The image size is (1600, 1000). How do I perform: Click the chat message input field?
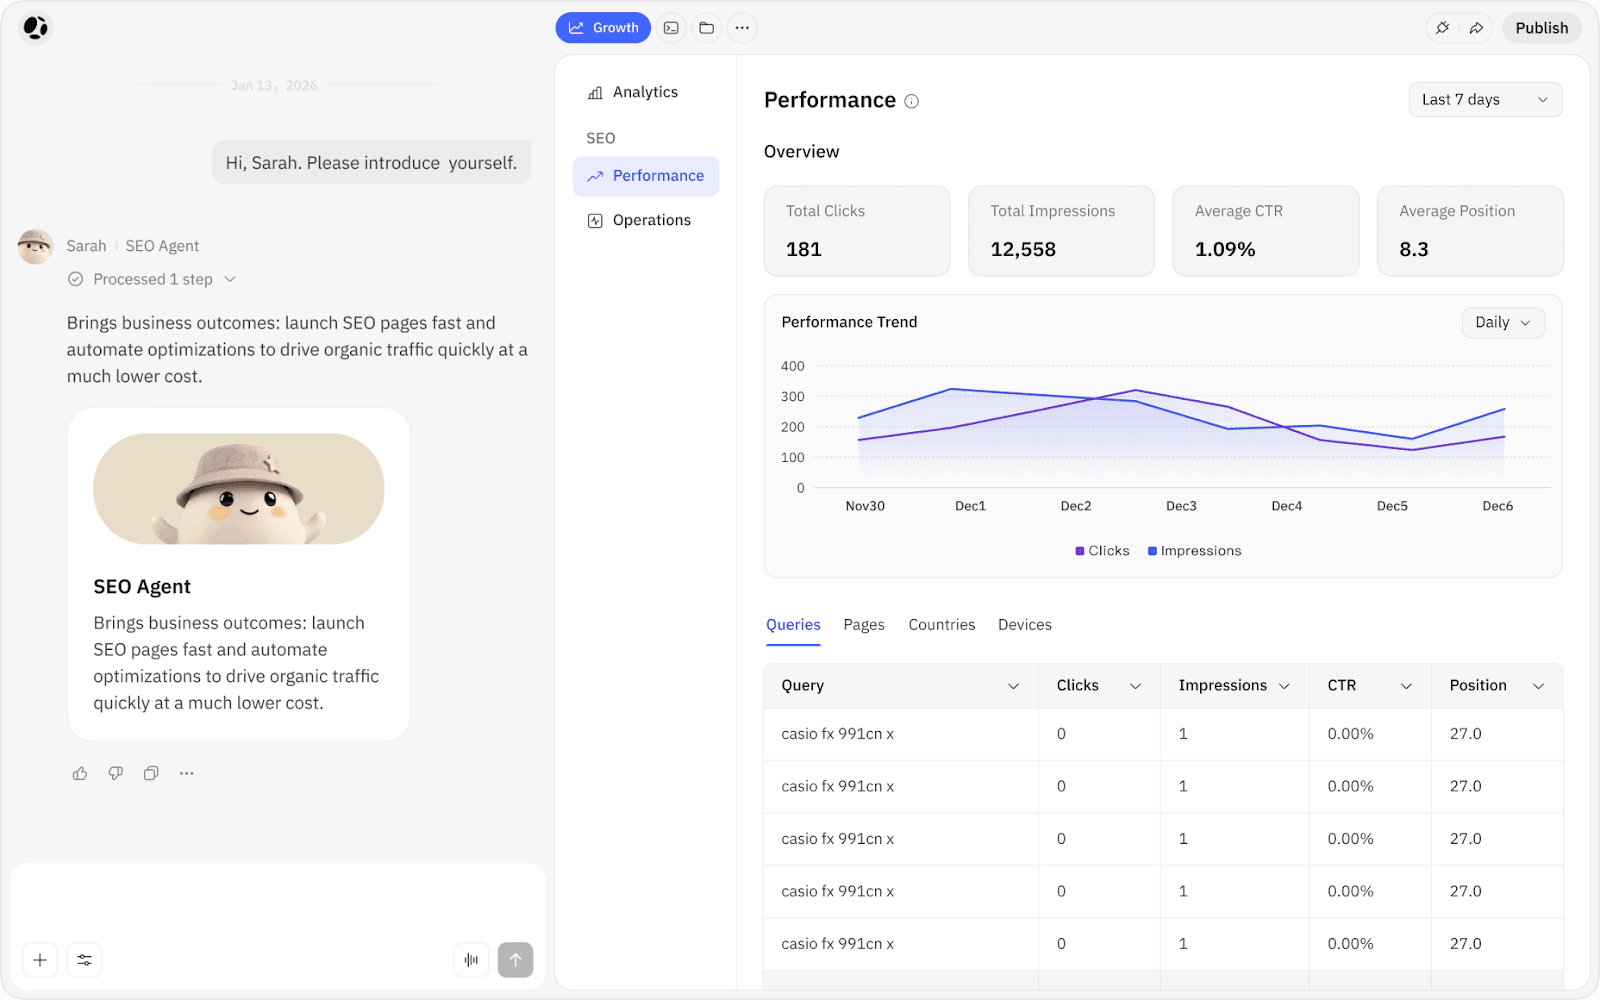[277, 900]
